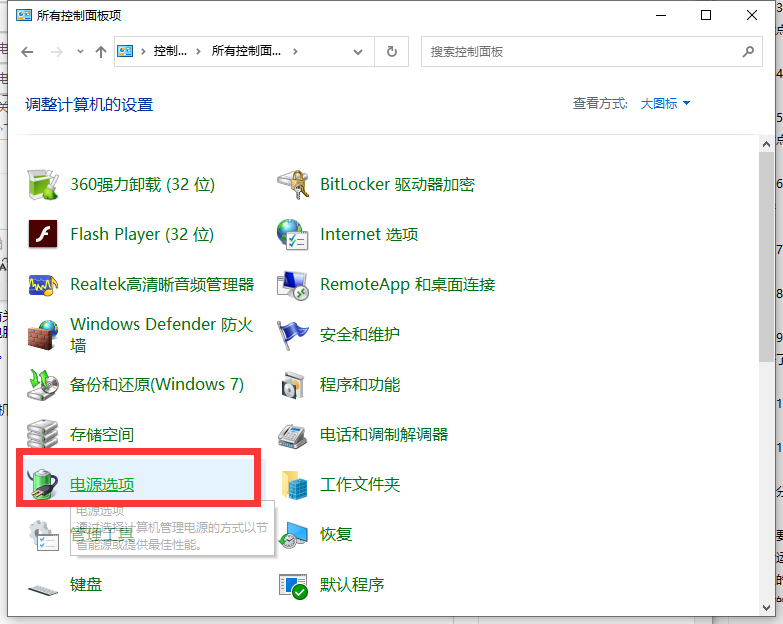Click the Flash Player icon
The width and height of the screenshot is (783, 624).
click(x=43, y=234)
